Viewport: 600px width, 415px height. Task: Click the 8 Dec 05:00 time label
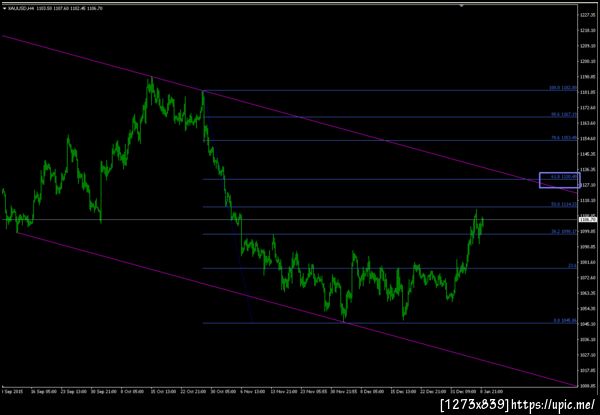click(373, 392)
